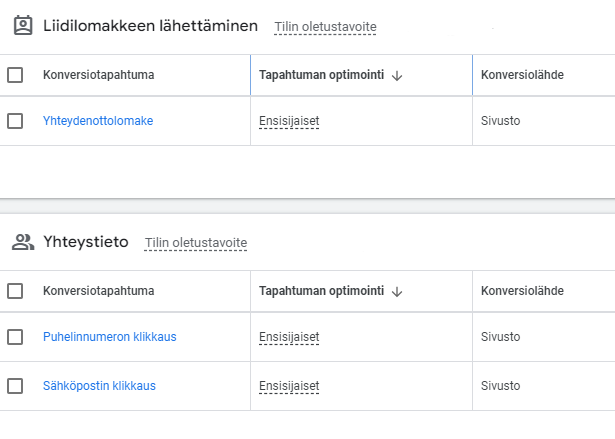Click Tilin oletustavoite next to Yhteystieto

pyautogui.click(x=196, y=243)
